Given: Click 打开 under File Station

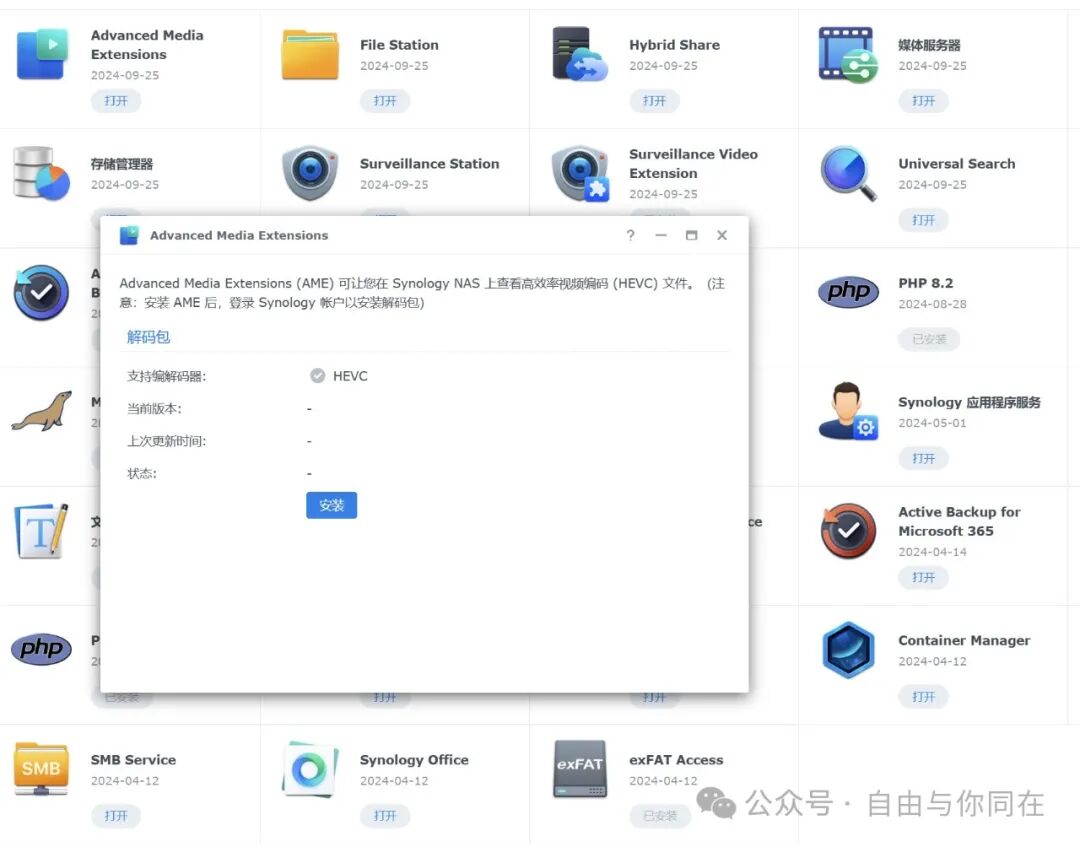Looking at the screenshot, I should coord(385,101).
